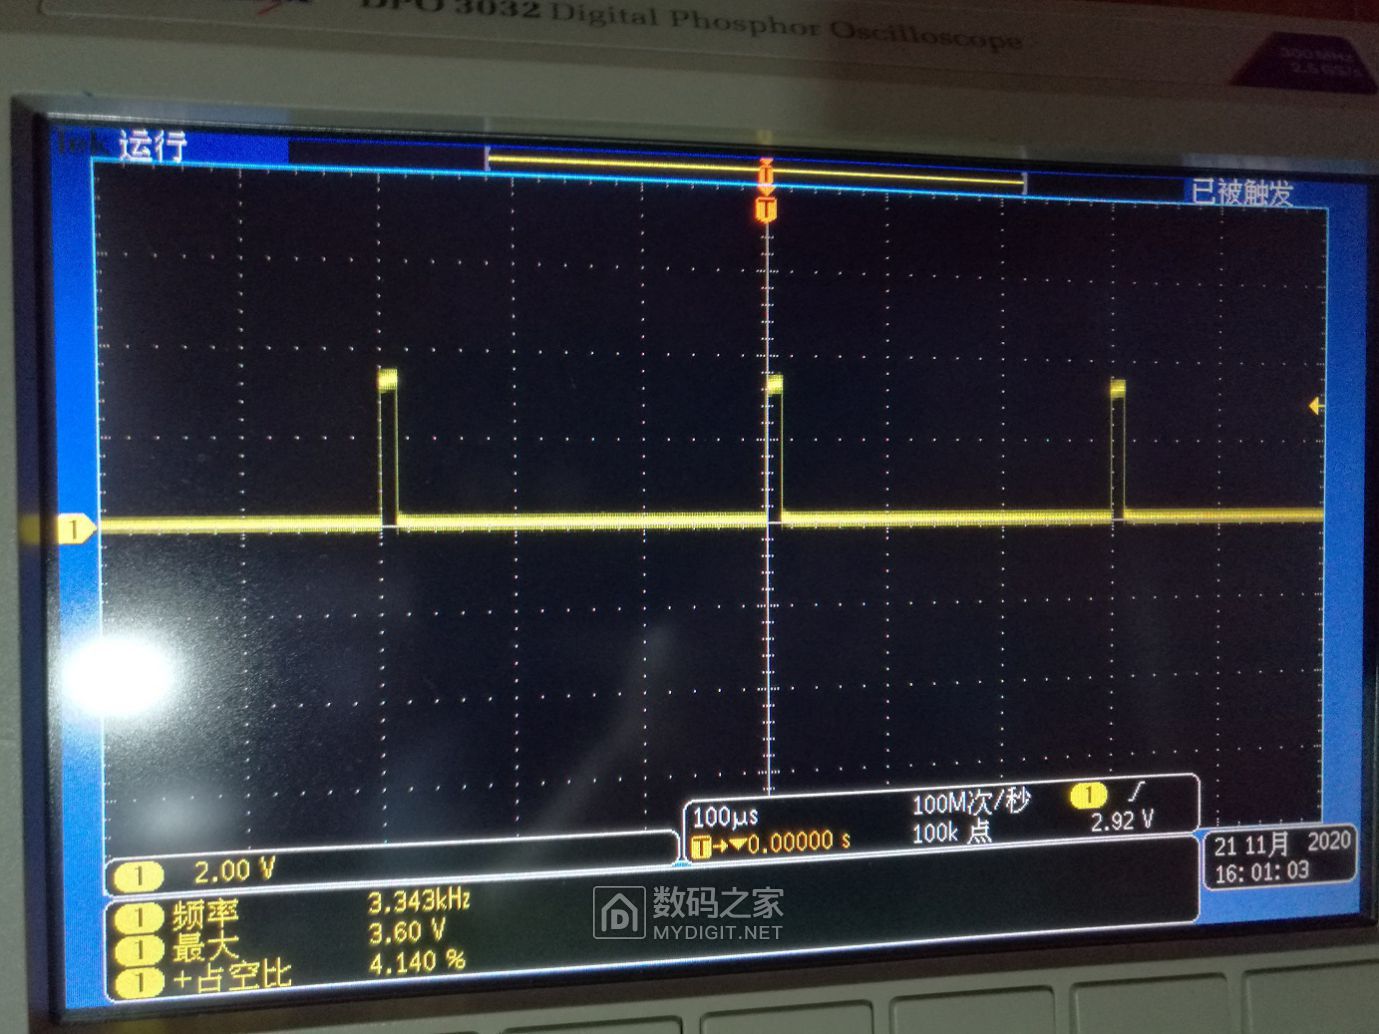Click the 2.92 V trigger level value
The height and width of the screenshot is (1034, 1379).
click(x=1122, y=821)
